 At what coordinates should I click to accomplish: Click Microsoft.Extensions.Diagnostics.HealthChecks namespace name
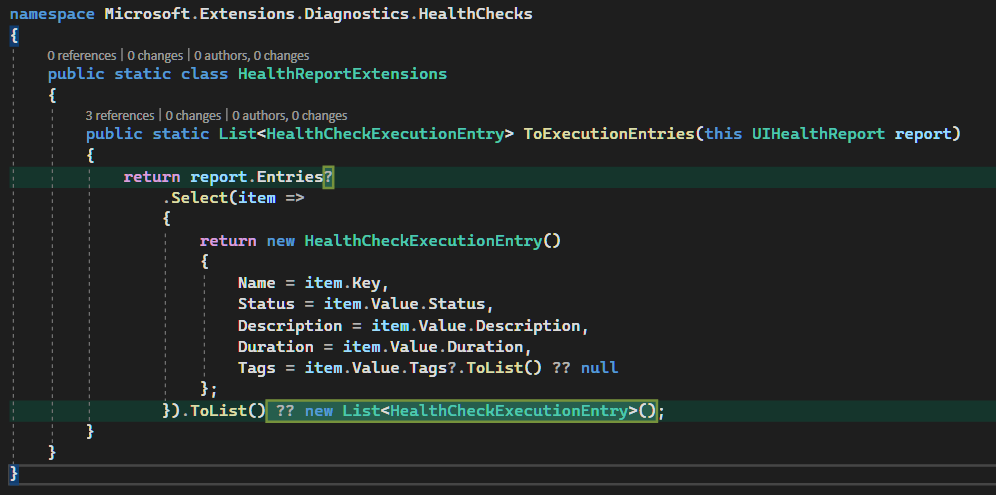pyautogui.click(x=319, y=14)
